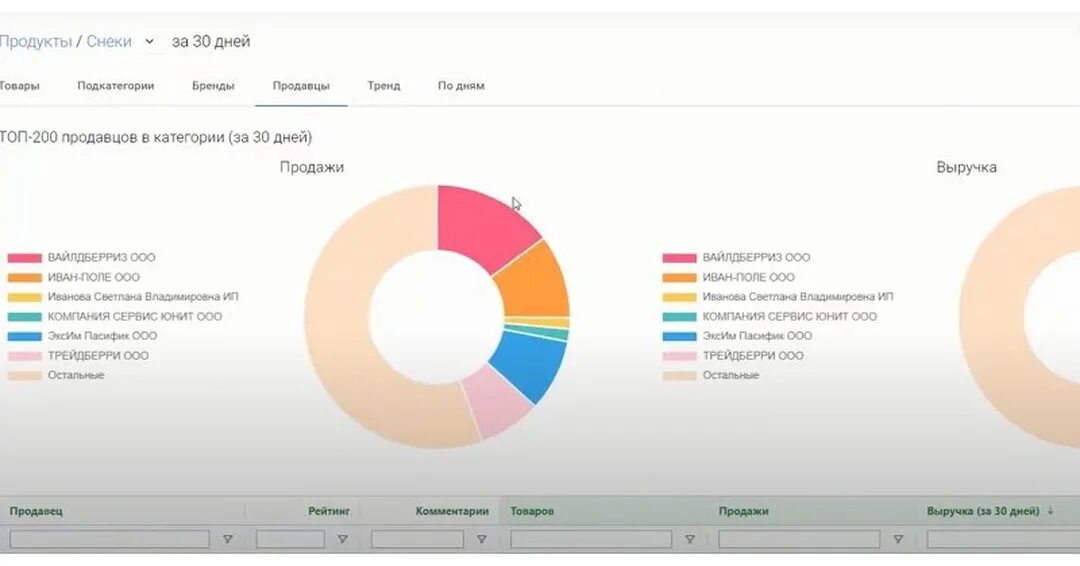Switch to the Бренды tab

[x=213, y=86]
